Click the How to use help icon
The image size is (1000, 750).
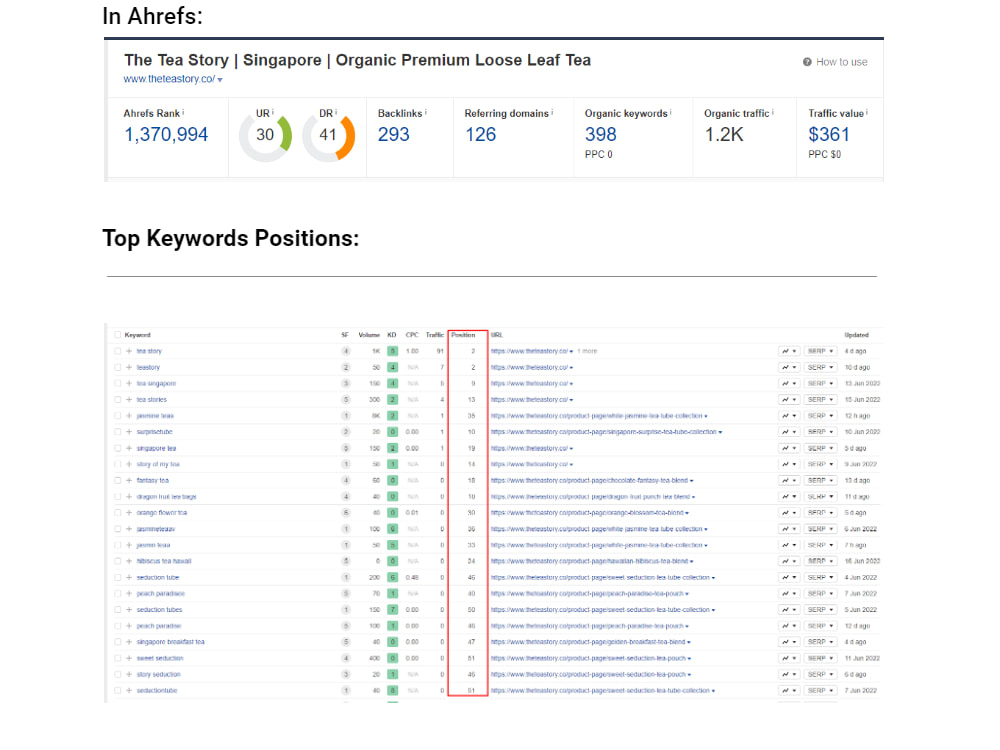pyautogui.click(x=807, y=62)
